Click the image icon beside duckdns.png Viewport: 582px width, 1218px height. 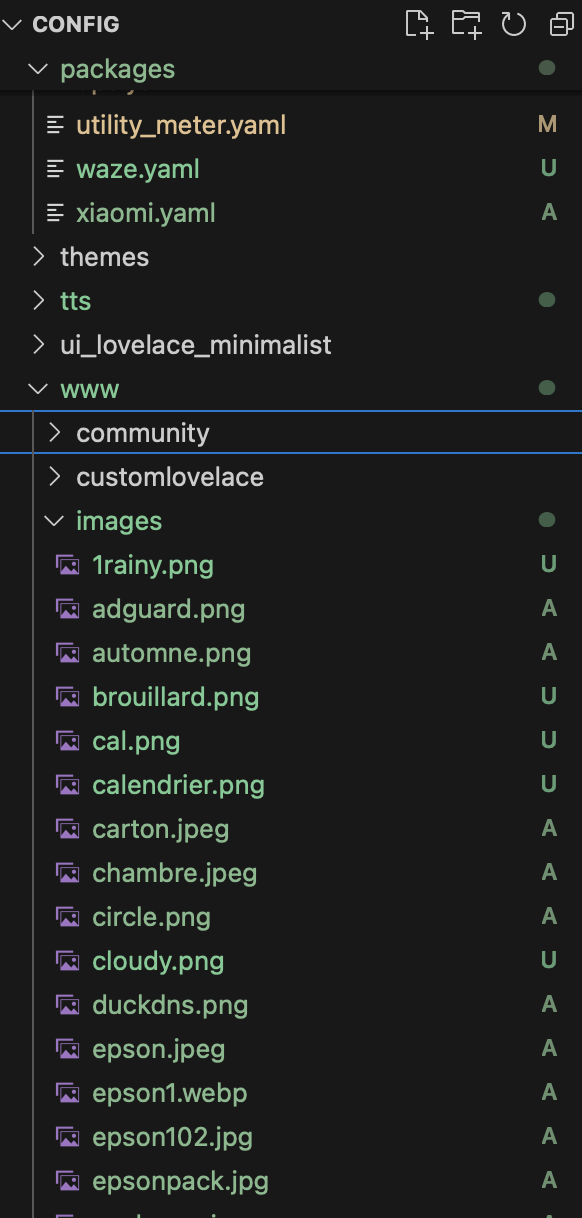pos(68,1005)
